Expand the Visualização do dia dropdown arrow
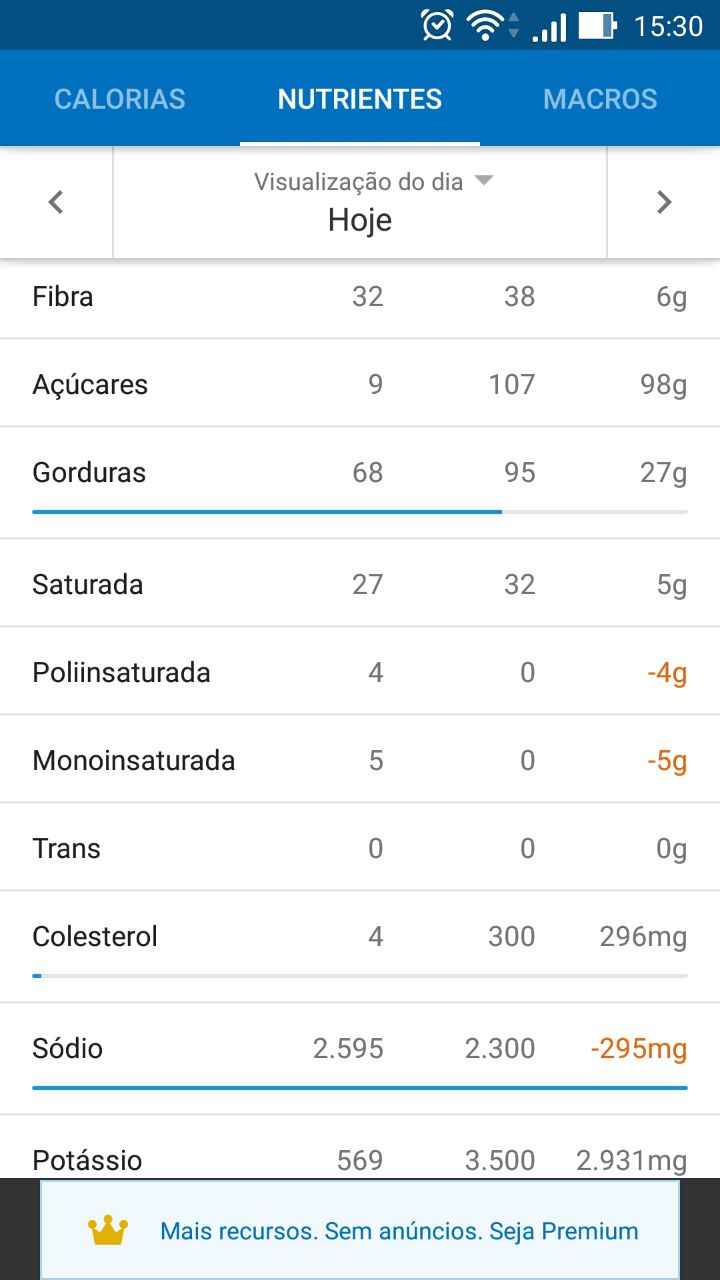Viewport: 720px width, 1280px height. tap(484, 181)
